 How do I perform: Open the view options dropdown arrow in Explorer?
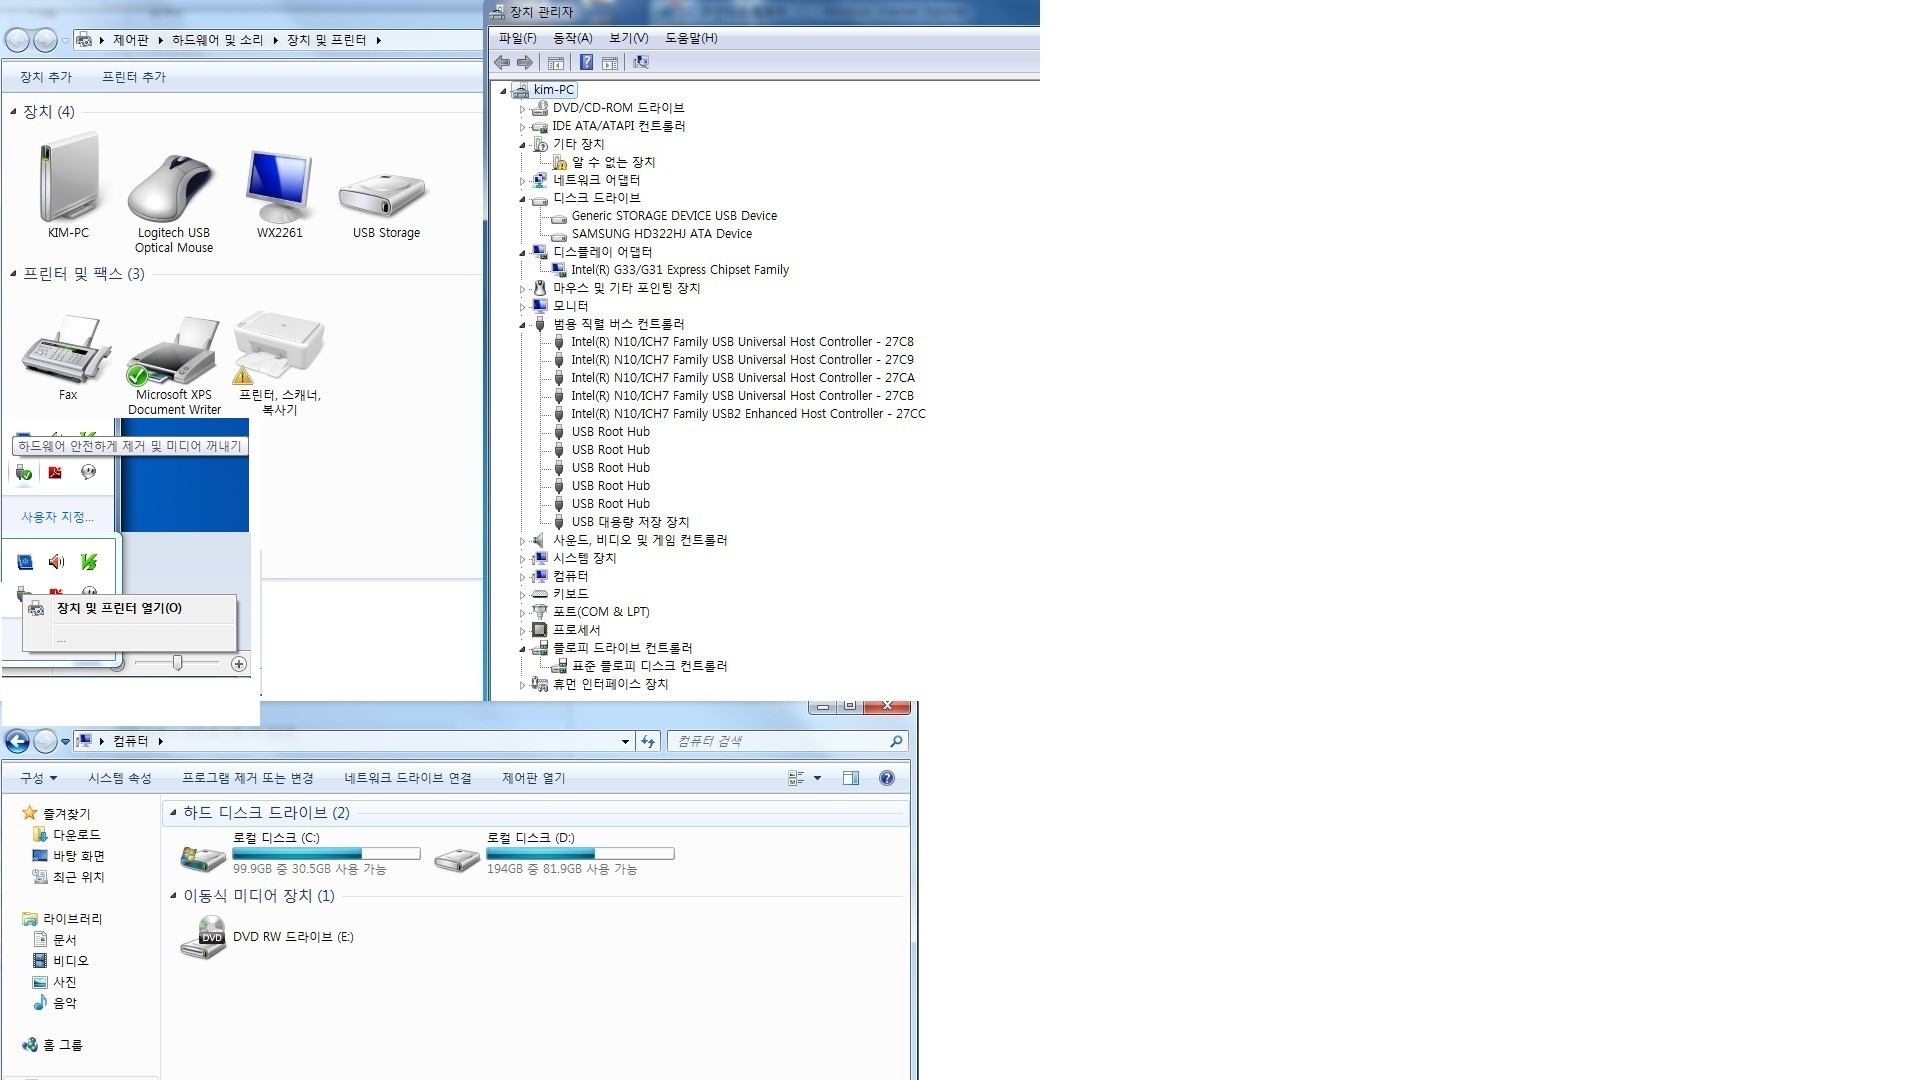click(x=817, y=778)
